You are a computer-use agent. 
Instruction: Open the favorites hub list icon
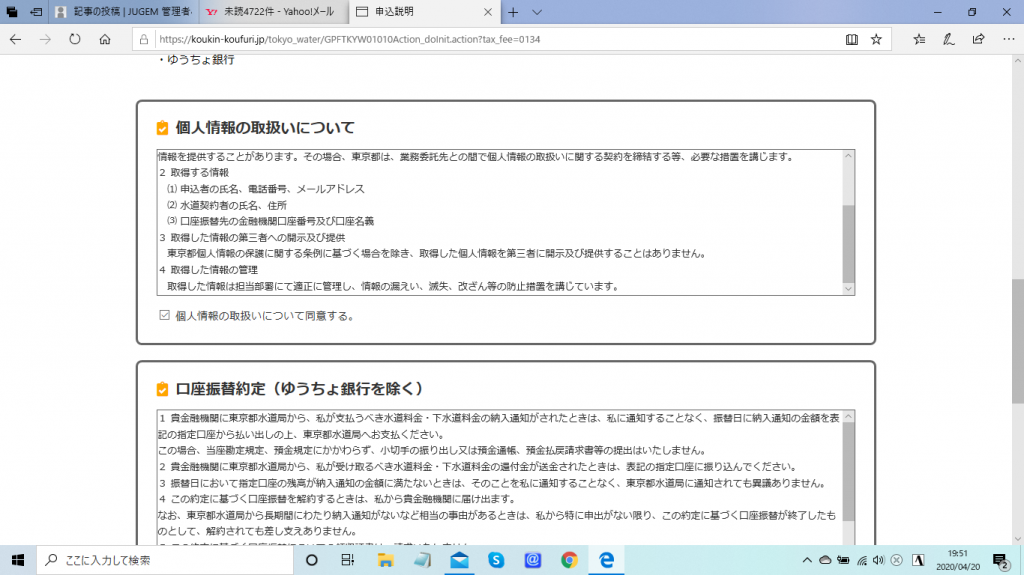tap(920, 40)
